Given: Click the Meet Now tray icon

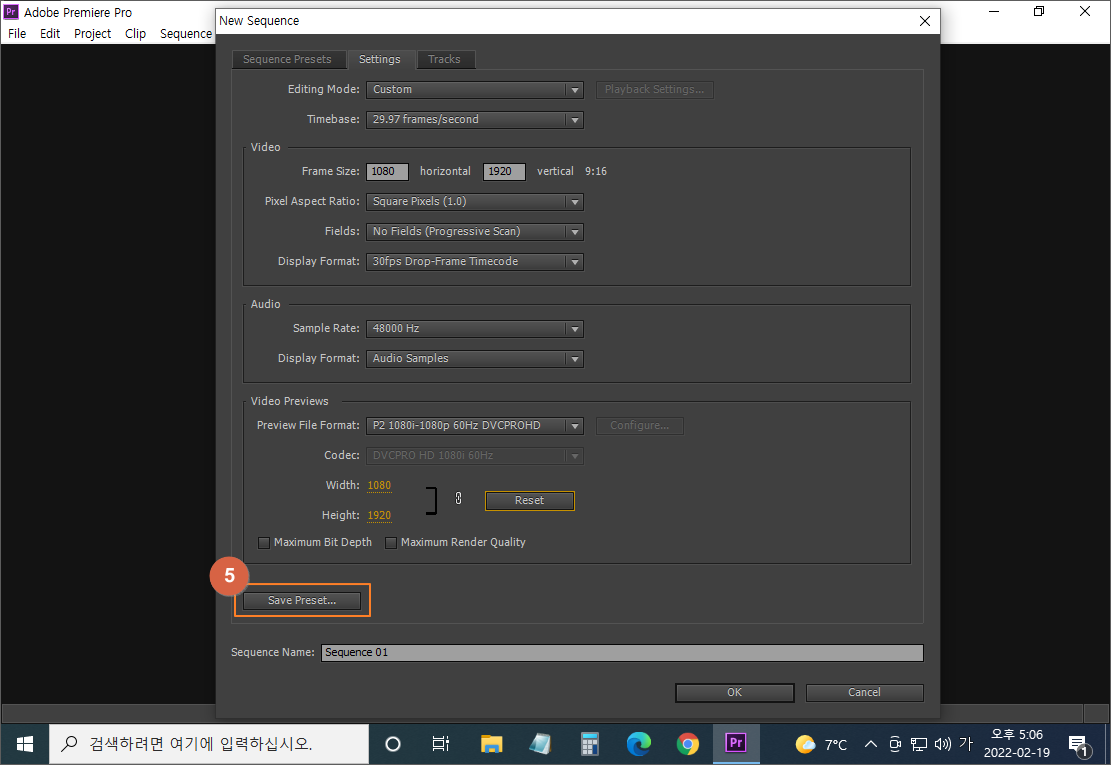Looking at the screenshot, I should click(895, 744).
